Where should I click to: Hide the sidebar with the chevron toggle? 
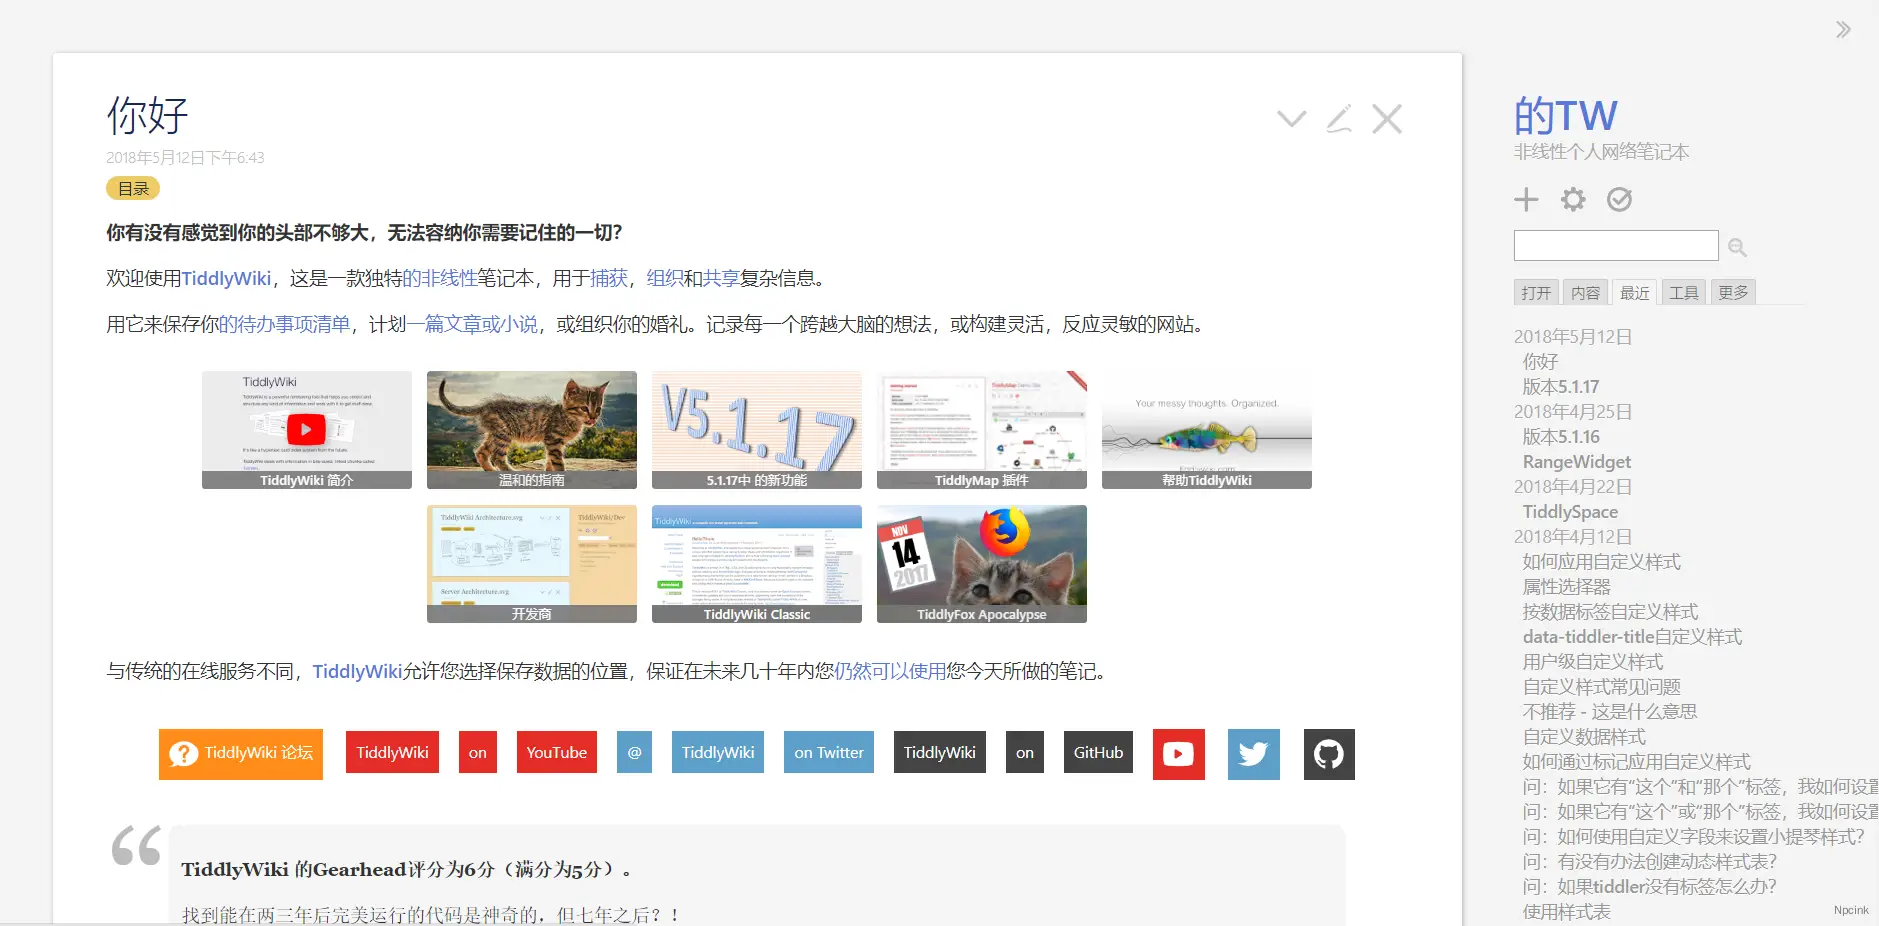1843,29
